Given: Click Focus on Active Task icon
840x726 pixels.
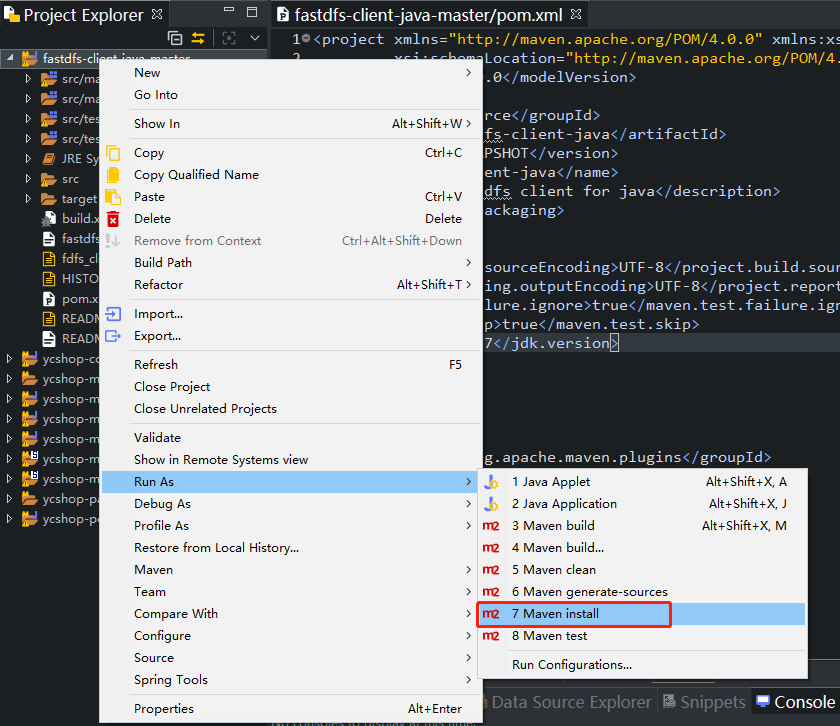Looking at the screenshot, I should (229, 39).
